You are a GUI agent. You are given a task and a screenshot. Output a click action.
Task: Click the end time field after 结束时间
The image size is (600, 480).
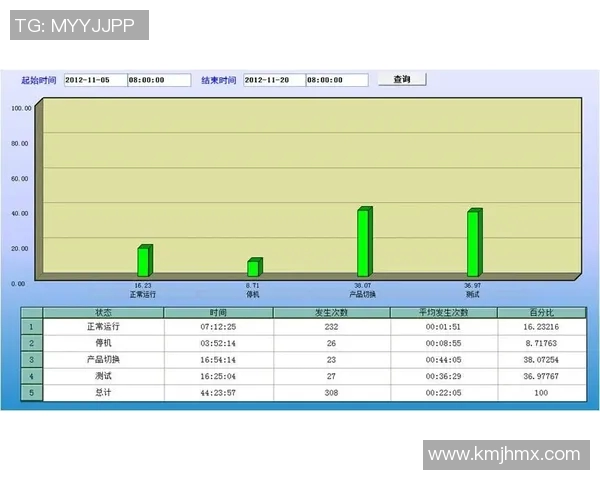336,80
